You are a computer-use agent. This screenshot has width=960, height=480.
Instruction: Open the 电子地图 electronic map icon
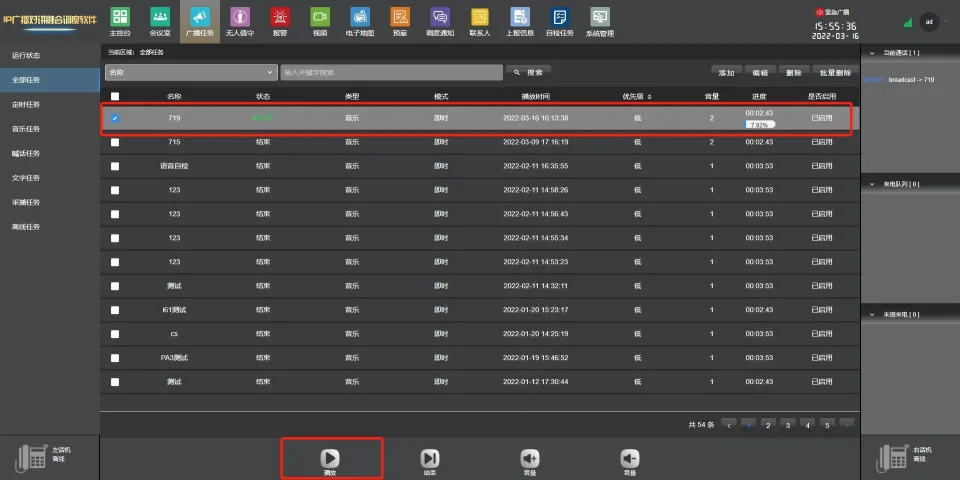pos(359,21)
